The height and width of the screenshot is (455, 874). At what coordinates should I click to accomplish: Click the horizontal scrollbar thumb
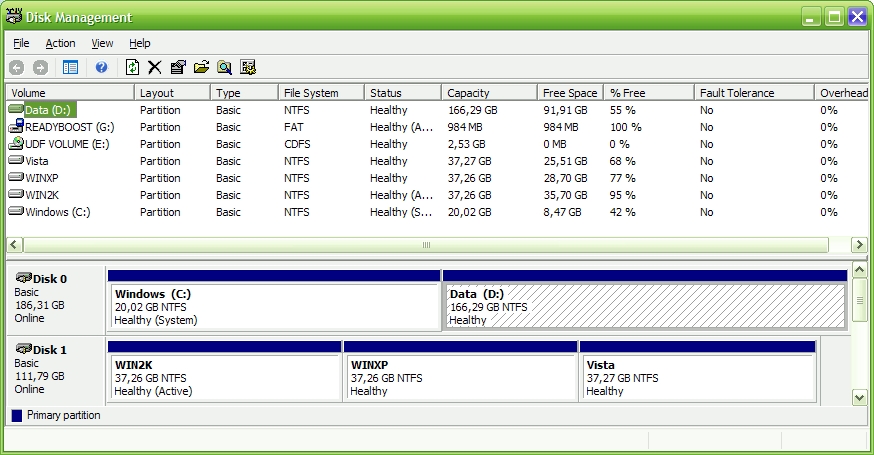[x=426, y=244]
